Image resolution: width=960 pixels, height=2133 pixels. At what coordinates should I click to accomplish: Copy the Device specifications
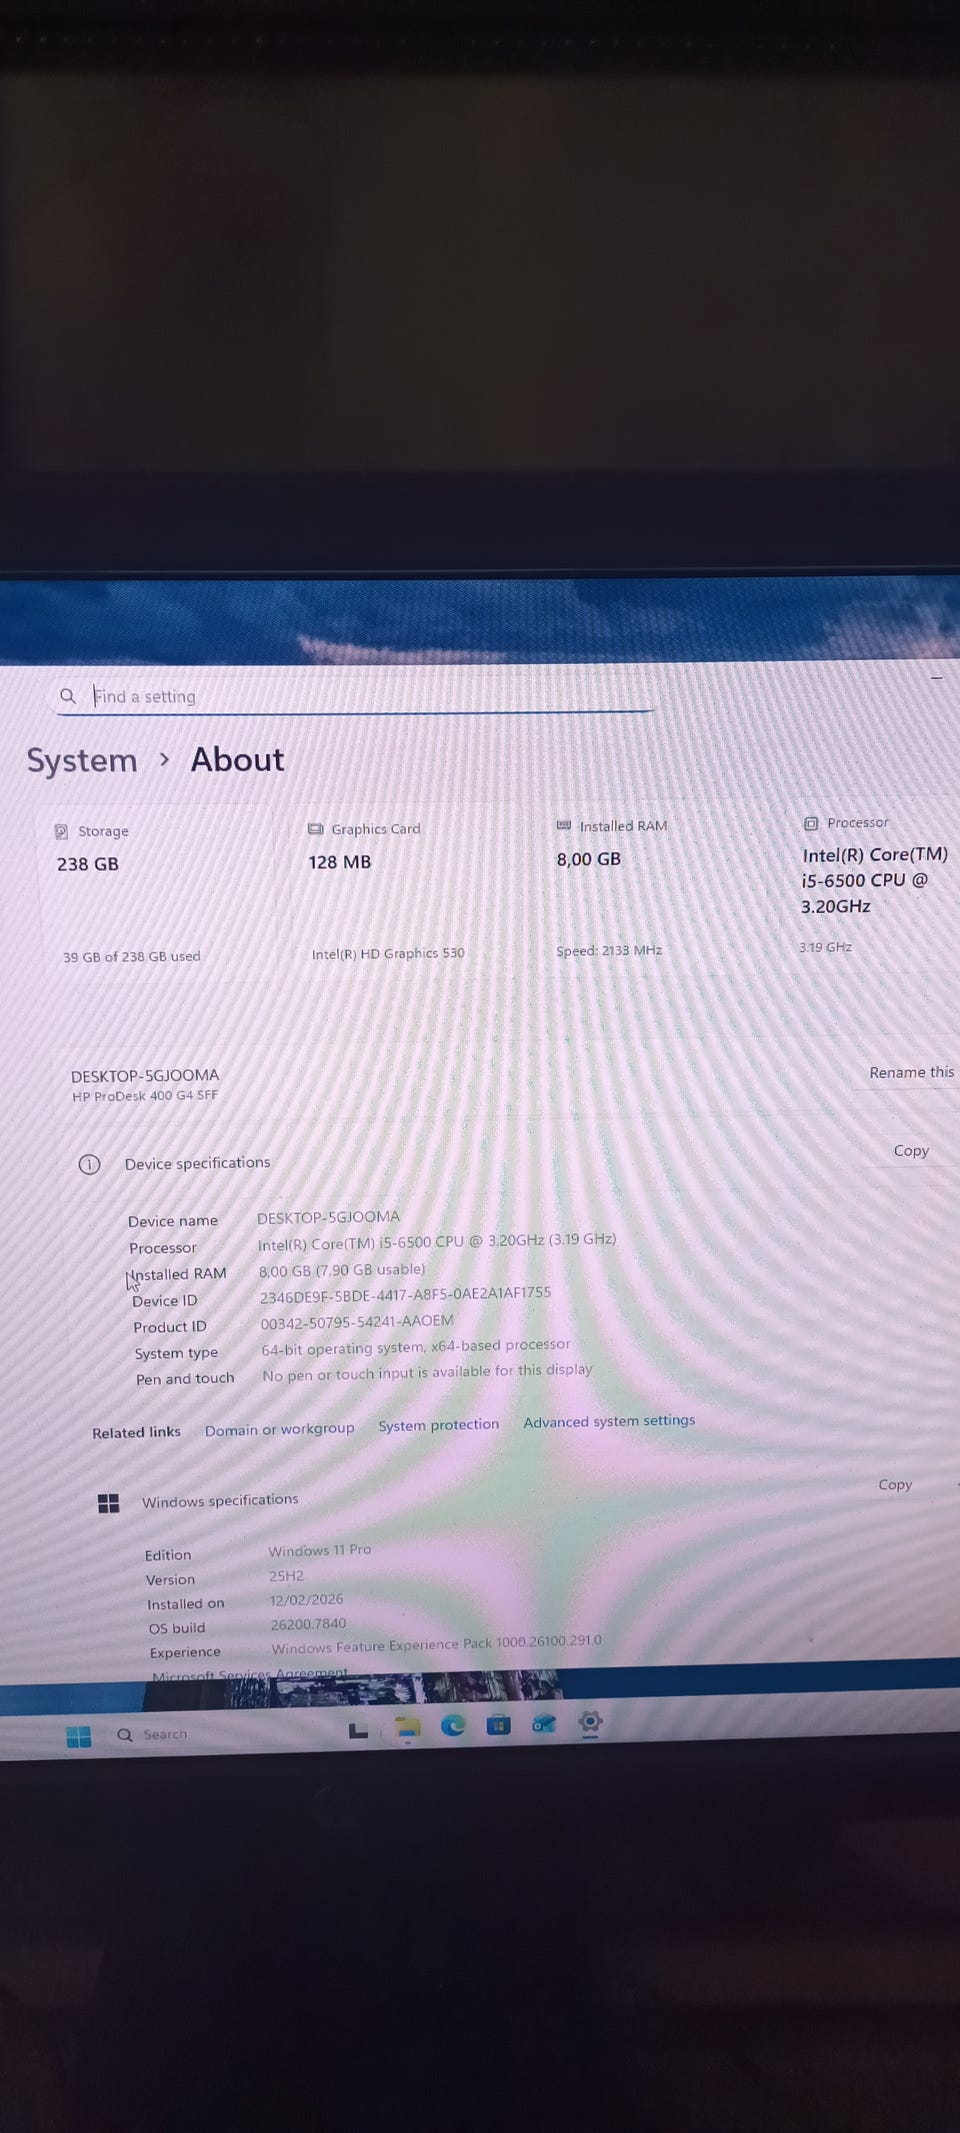coord(911,1151)
